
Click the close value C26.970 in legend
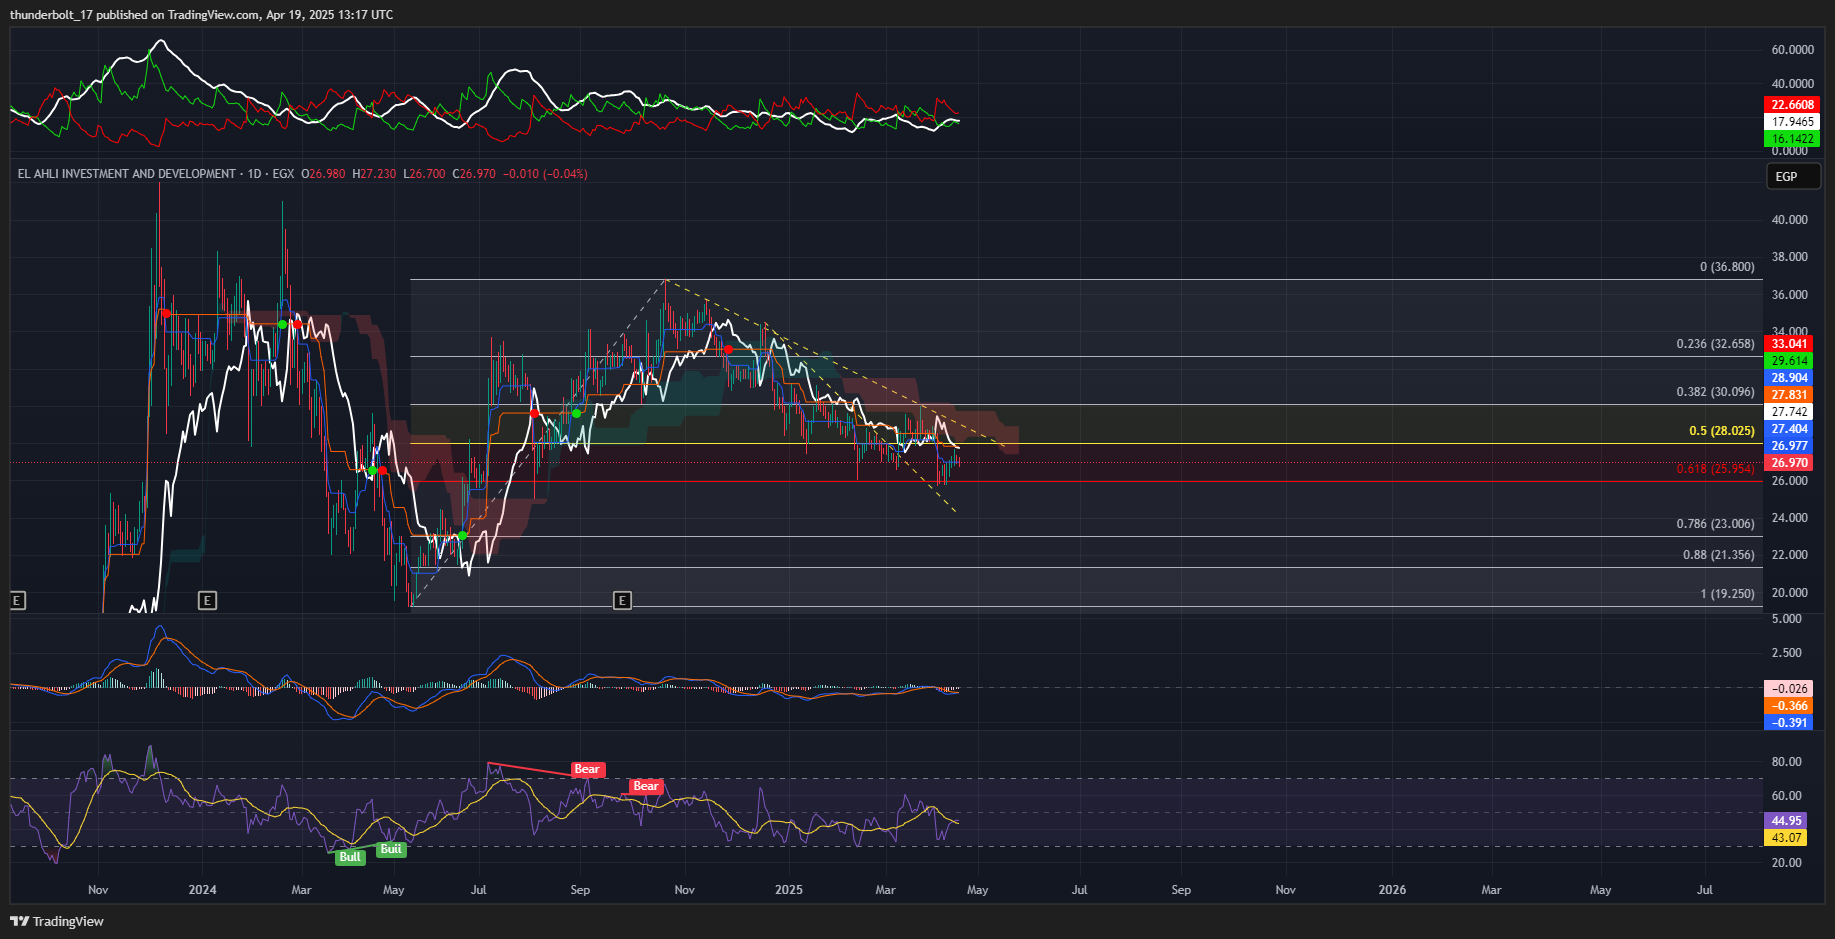(x=474, y=174)
